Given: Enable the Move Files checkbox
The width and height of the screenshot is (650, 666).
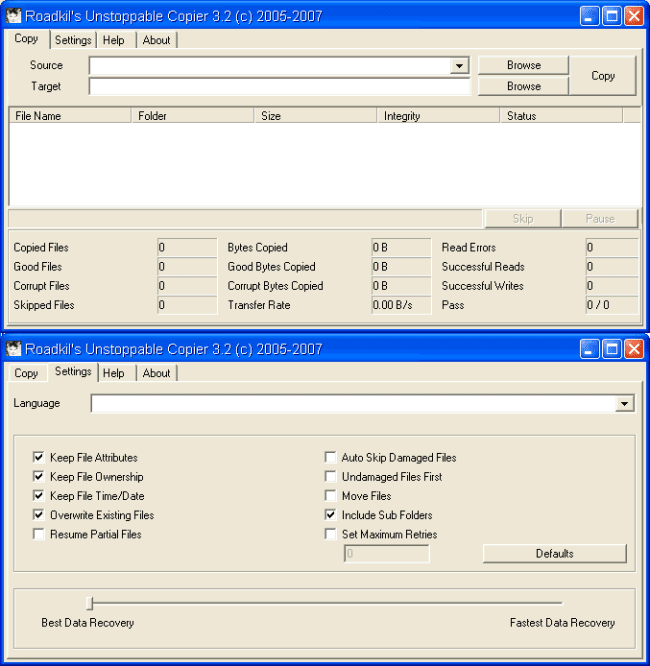Looking at the screenshot, I should 331,496.
